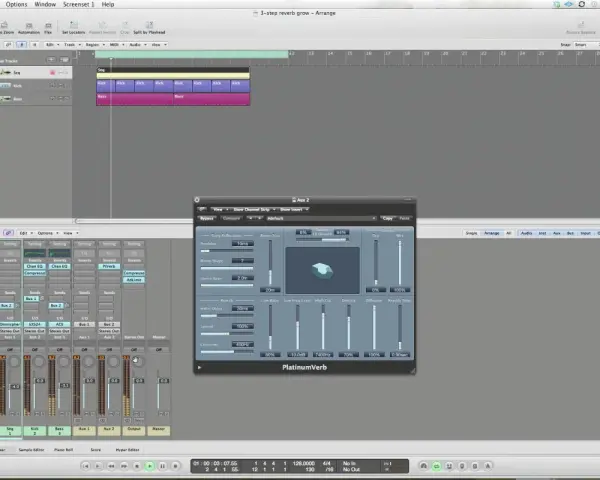This screenshot has width=600, height=480.
Task: Expand PlatinumVerb extended parameters triangle
Action: [x=199, y=367]
